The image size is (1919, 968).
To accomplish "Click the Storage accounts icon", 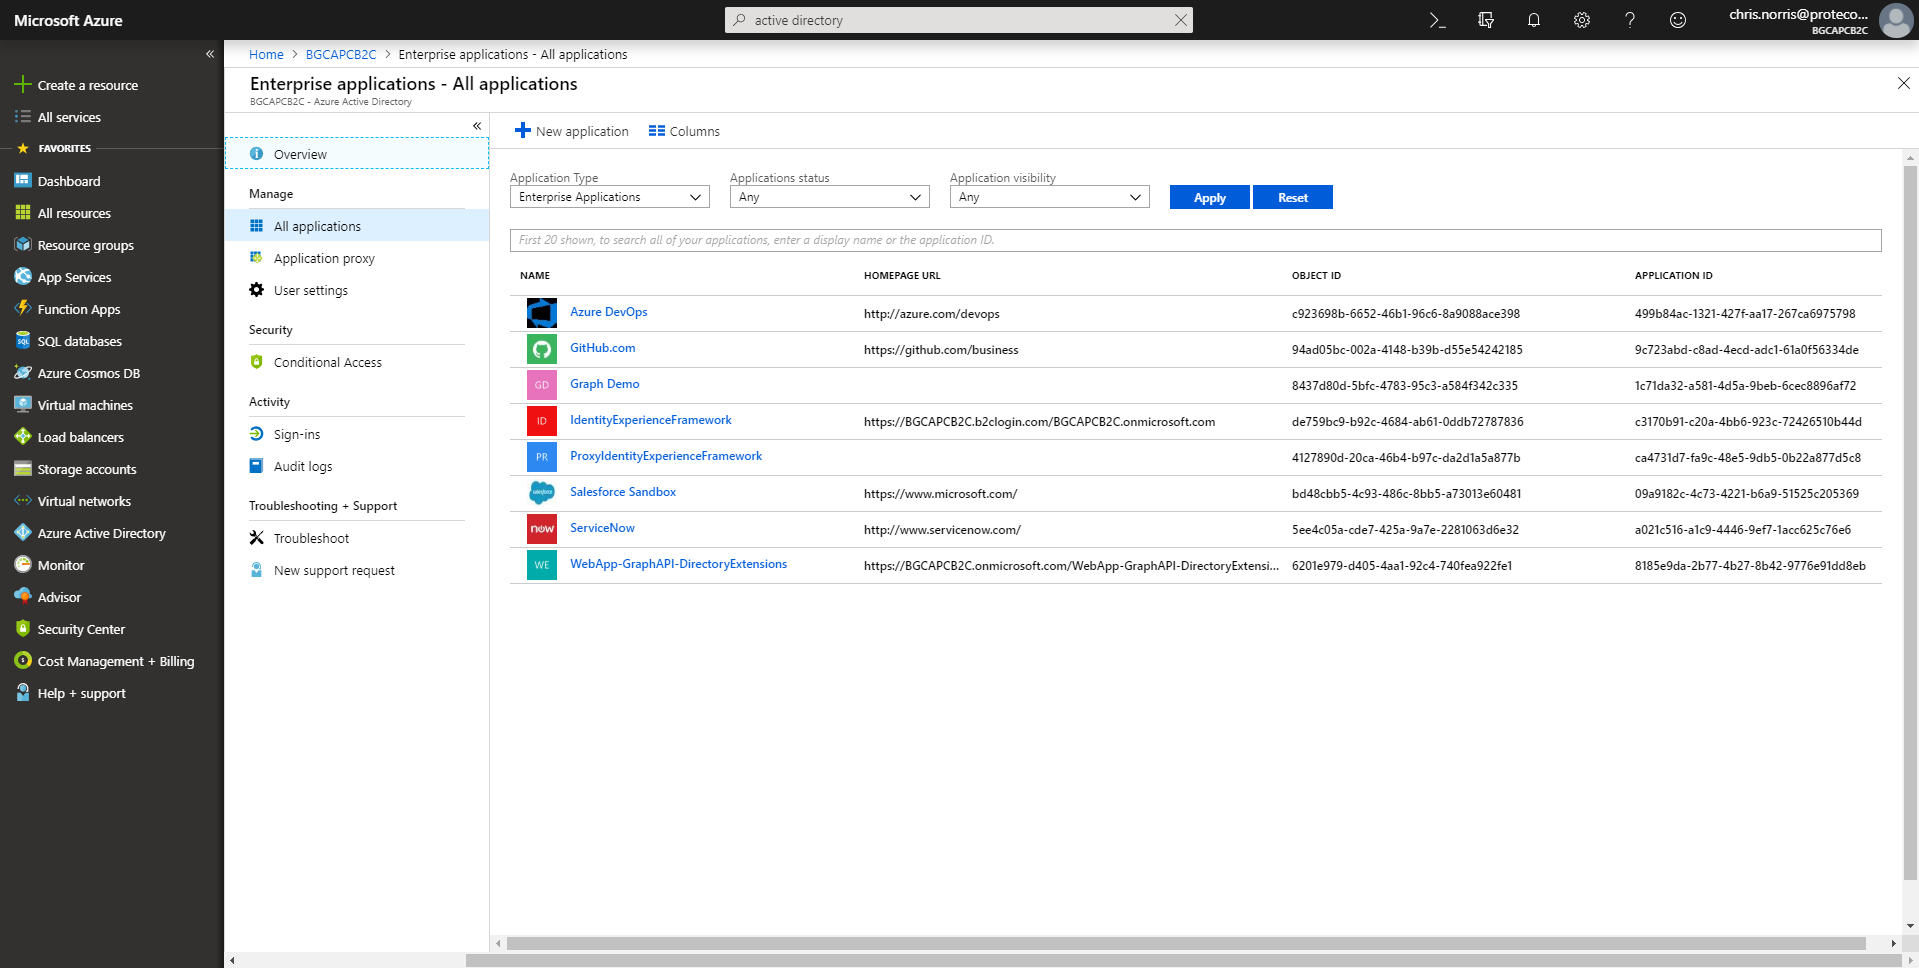I will pyautogui.click(x=23, y=469).
